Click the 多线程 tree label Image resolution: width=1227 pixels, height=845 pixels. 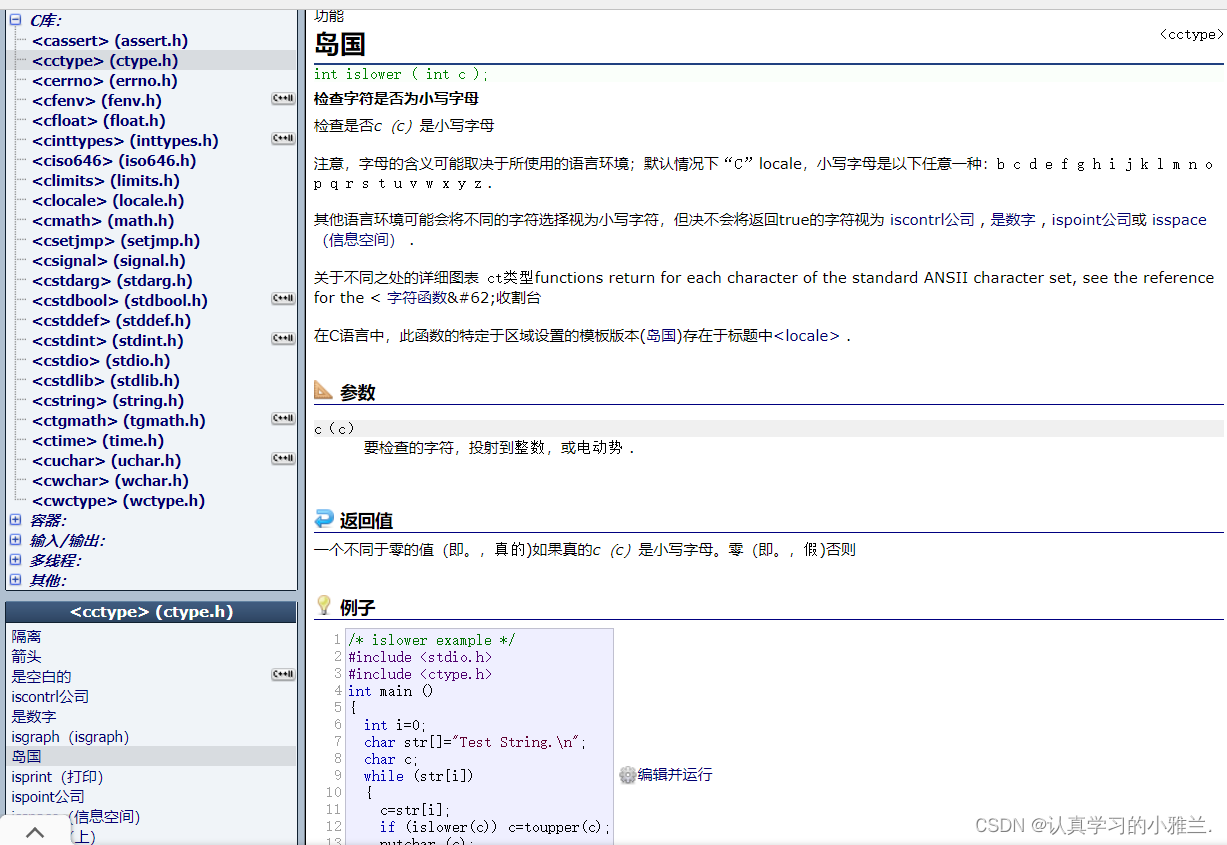(x=55, y=560)
